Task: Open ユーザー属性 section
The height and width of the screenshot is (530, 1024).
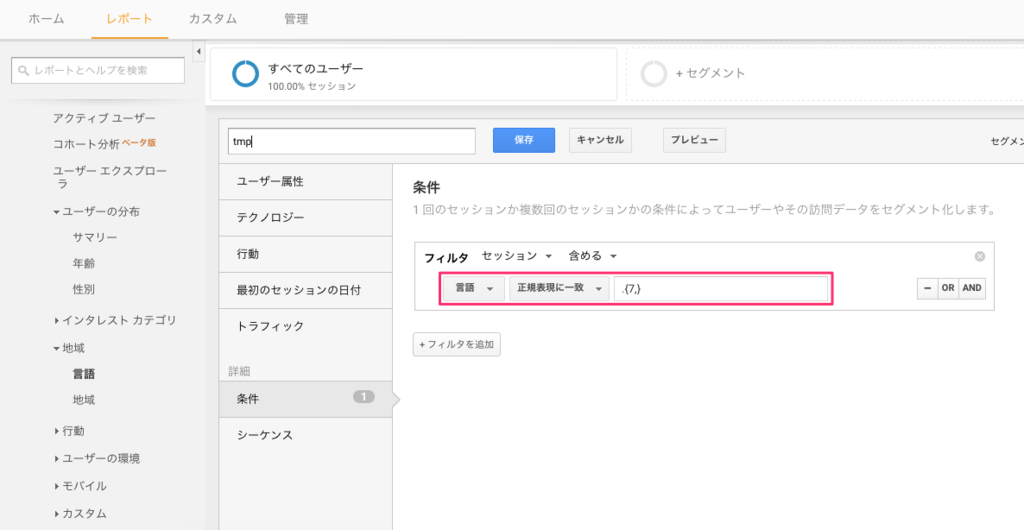Action: [x=306, y=182]
